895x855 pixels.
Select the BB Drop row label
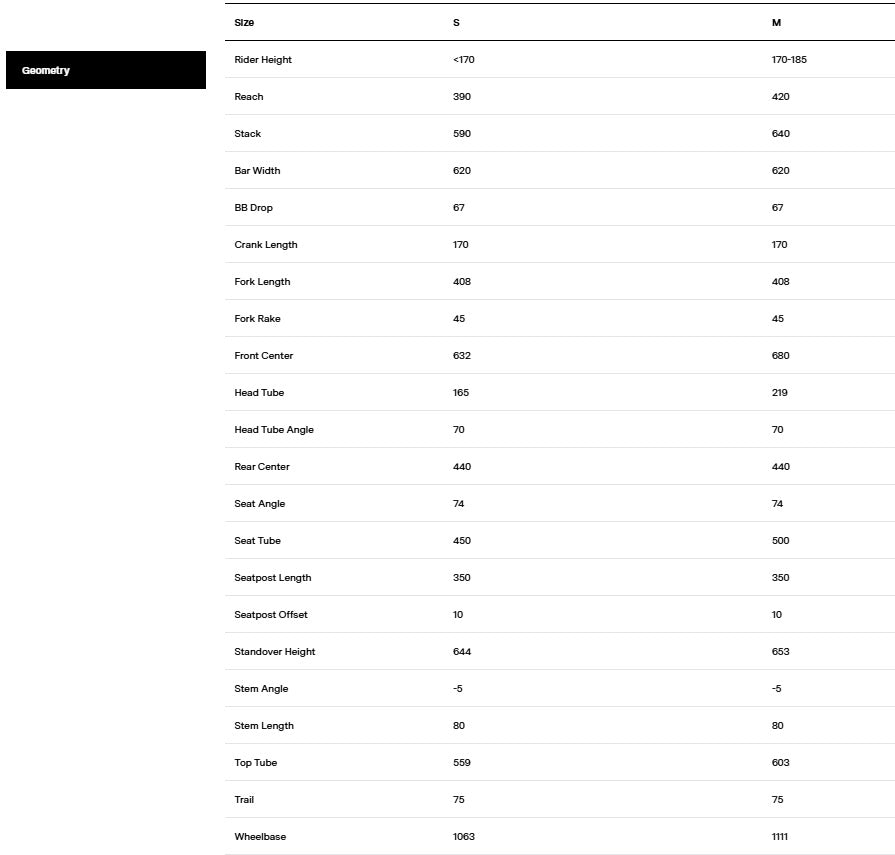tap(253, 208)
